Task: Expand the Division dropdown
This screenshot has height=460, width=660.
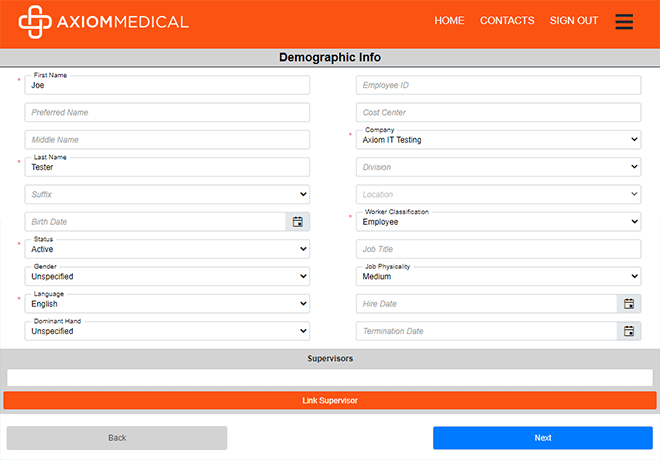Action: 498,167
